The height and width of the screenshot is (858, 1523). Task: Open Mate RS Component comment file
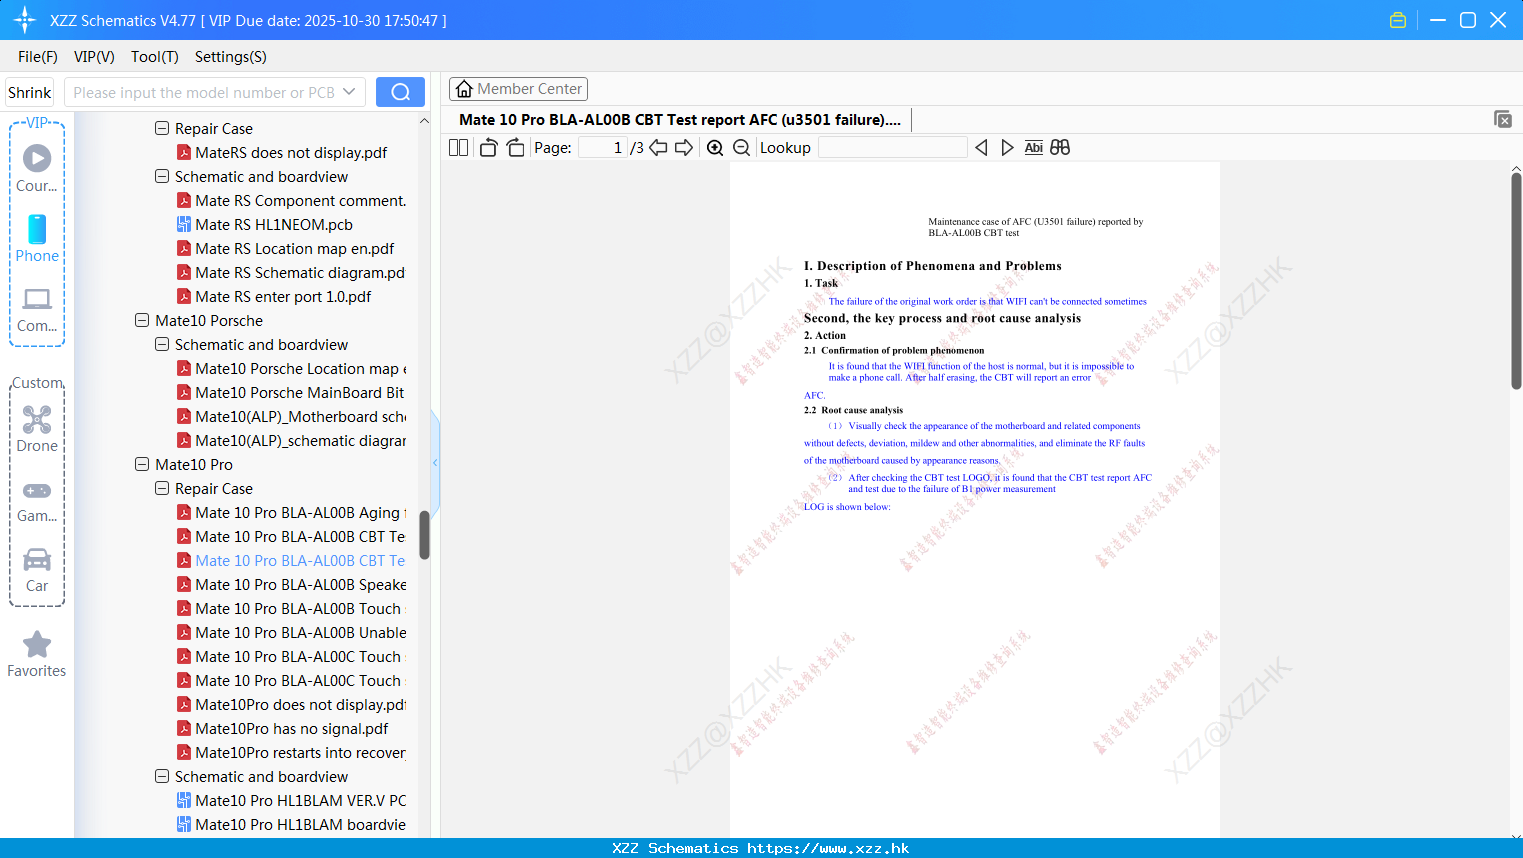pos(300,201)
